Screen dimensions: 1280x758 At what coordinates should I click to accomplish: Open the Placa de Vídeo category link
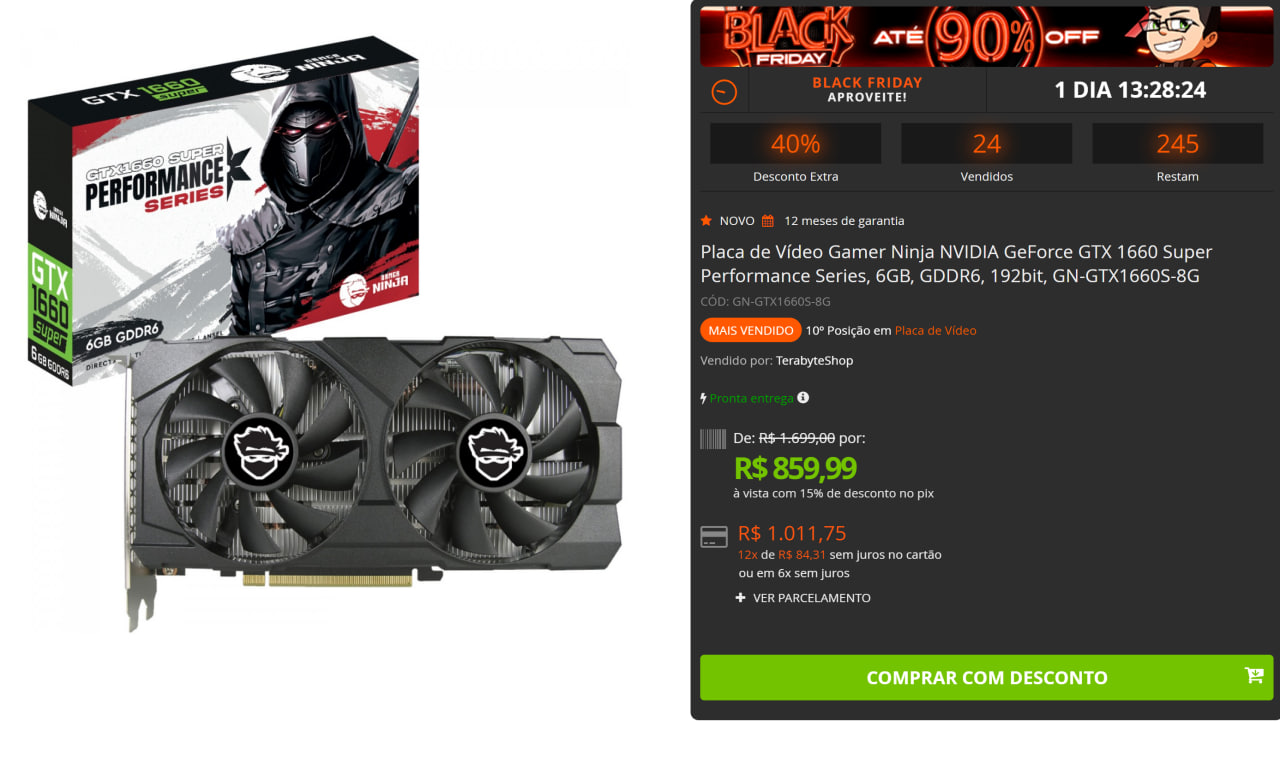935,331
